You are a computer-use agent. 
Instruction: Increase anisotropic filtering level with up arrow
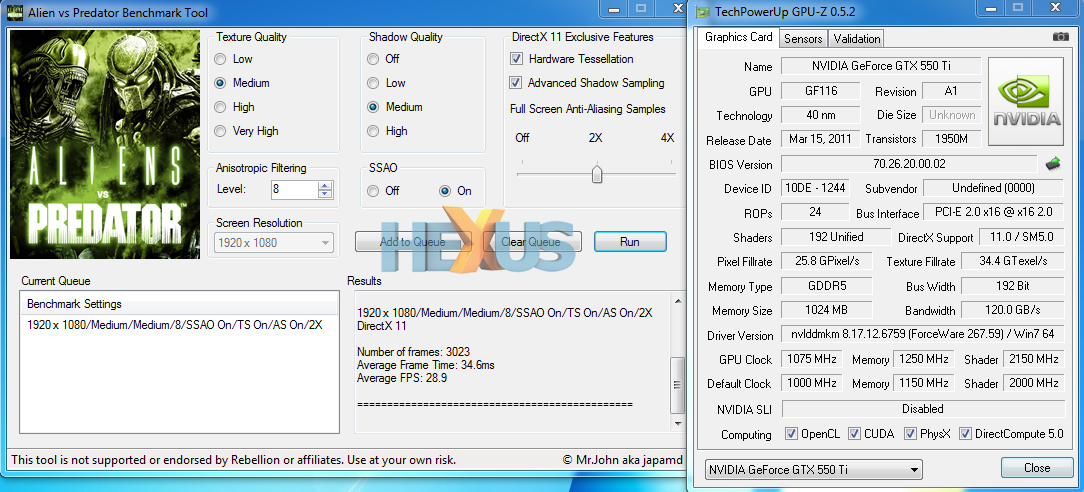click(325, 185)
